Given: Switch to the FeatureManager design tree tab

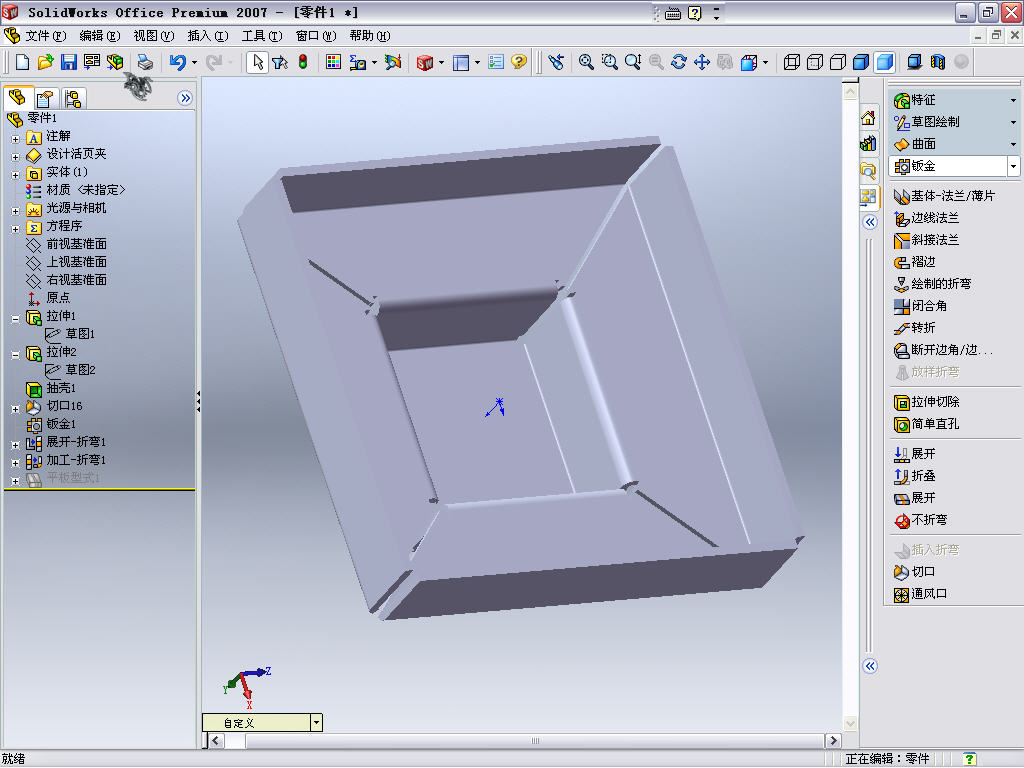Looking at the screenshot, I should 18,98.
